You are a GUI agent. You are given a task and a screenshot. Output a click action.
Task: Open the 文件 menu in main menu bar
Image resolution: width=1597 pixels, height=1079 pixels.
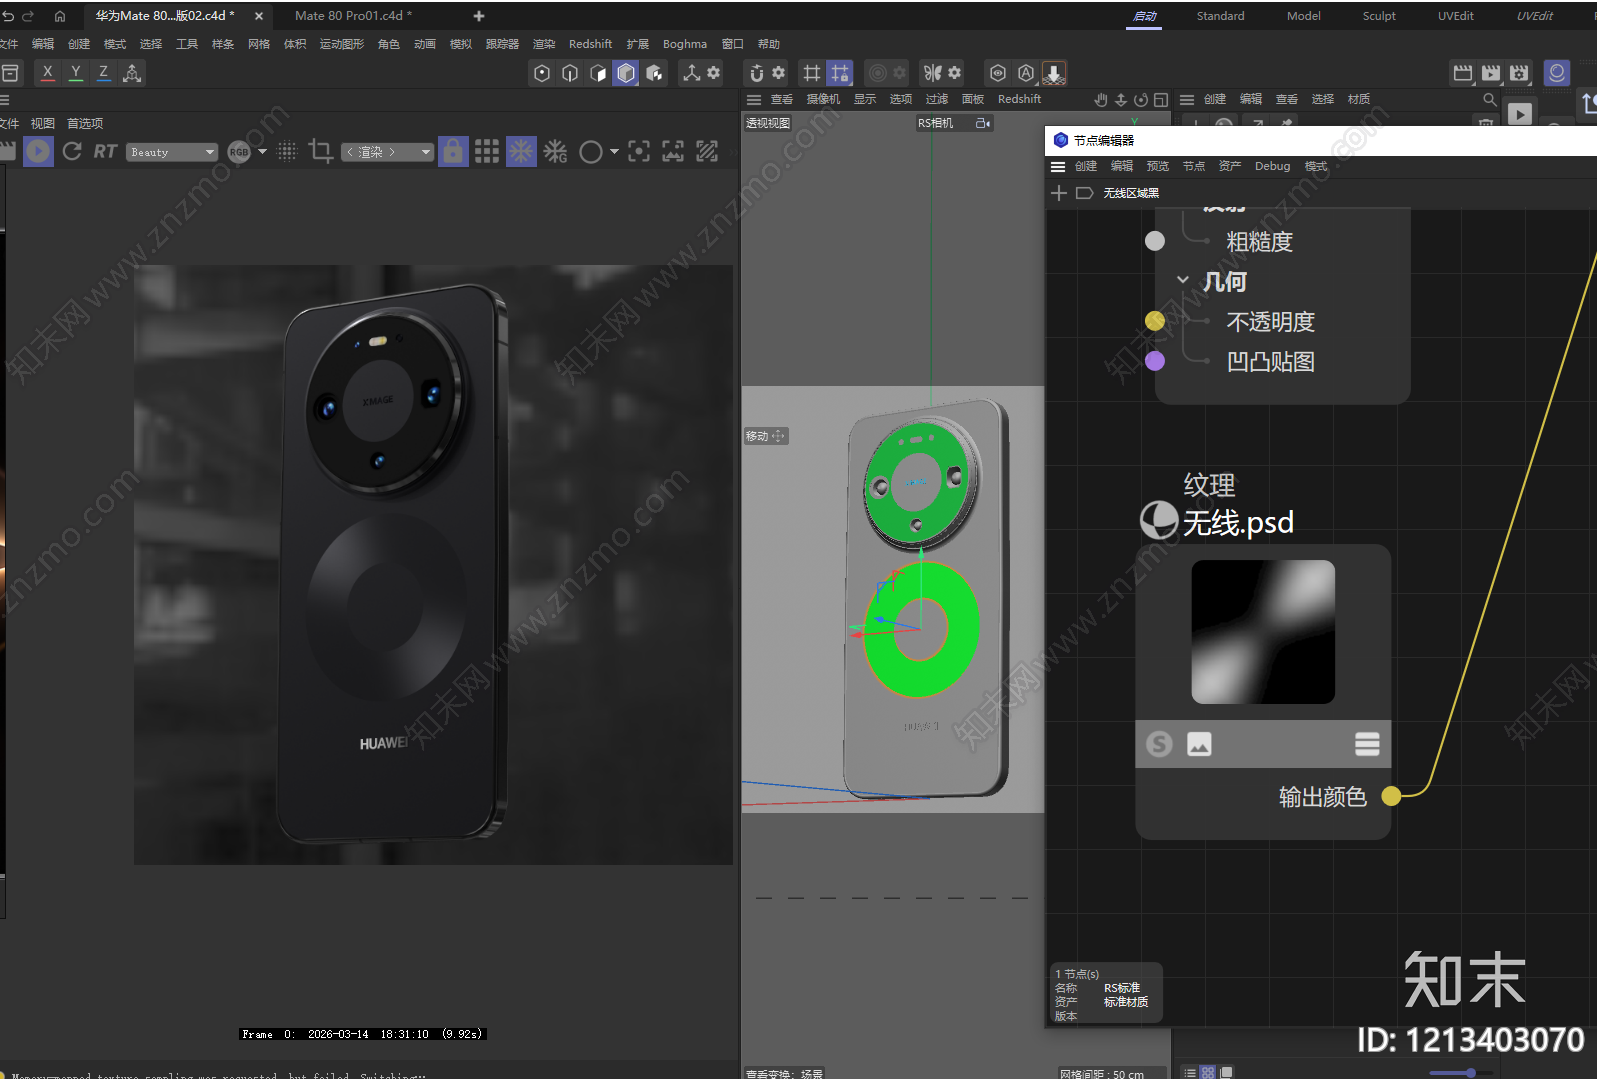click(9, 44)
